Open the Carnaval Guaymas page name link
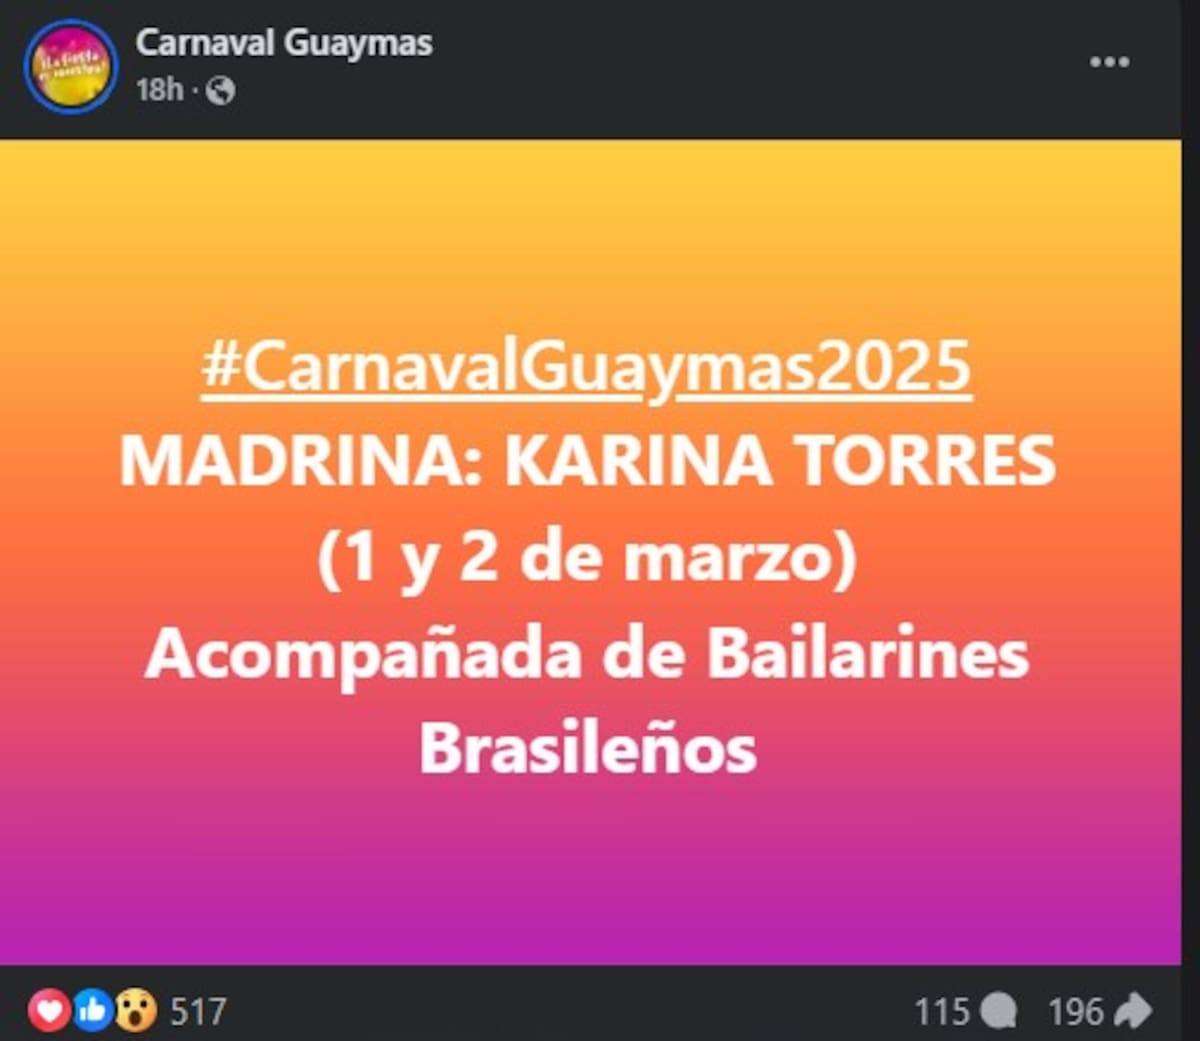Screen dimensions: 1200x1041 284,43
